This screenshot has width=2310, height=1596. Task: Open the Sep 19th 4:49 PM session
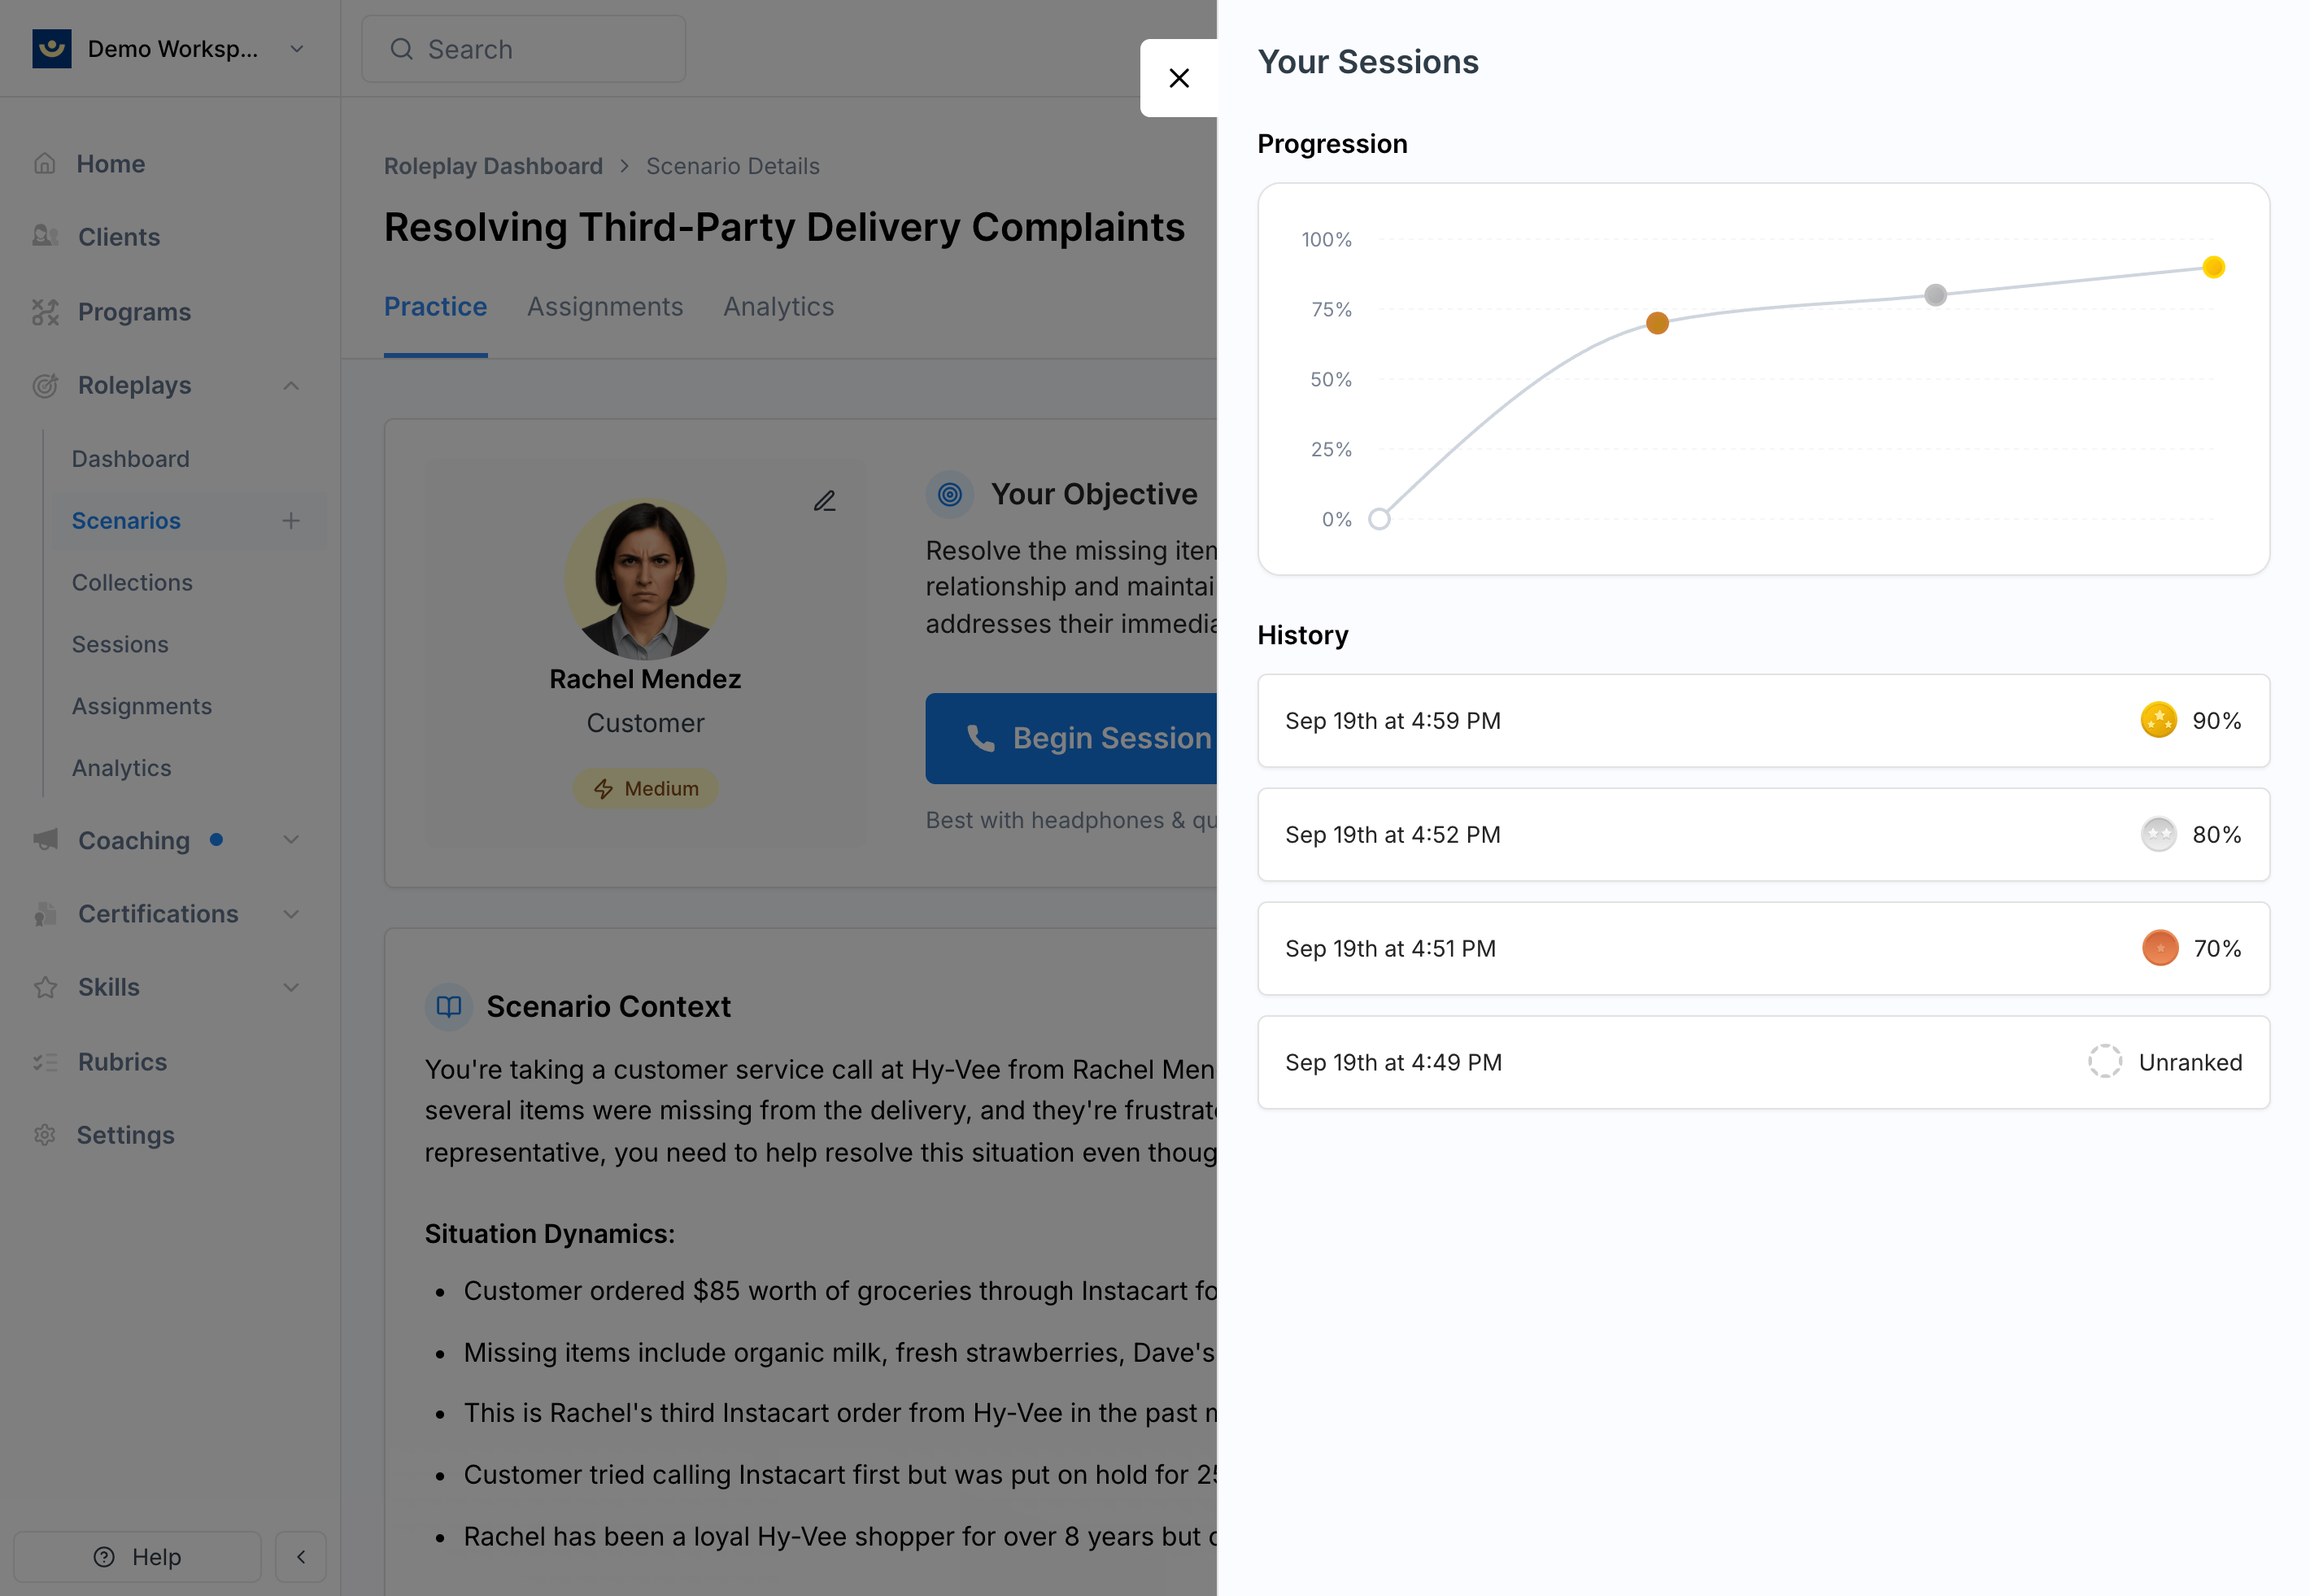(1764, 1063)
